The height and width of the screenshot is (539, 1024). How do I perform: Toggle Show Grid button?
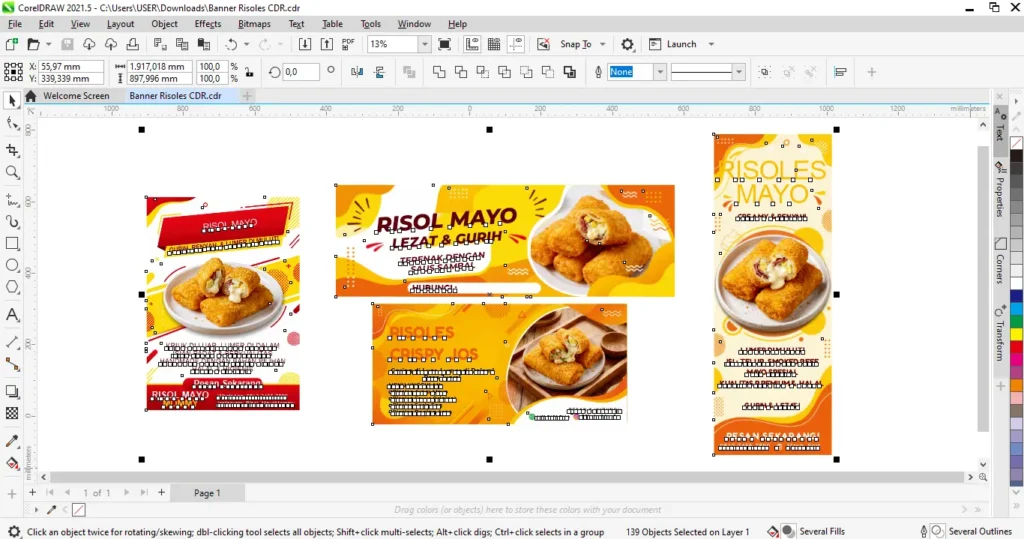click(494, 44)
